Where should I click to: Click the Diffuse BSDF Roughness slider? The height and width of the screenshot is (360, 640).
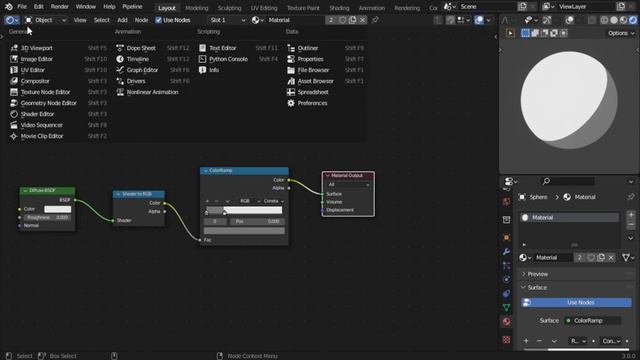tap(47, 218)
